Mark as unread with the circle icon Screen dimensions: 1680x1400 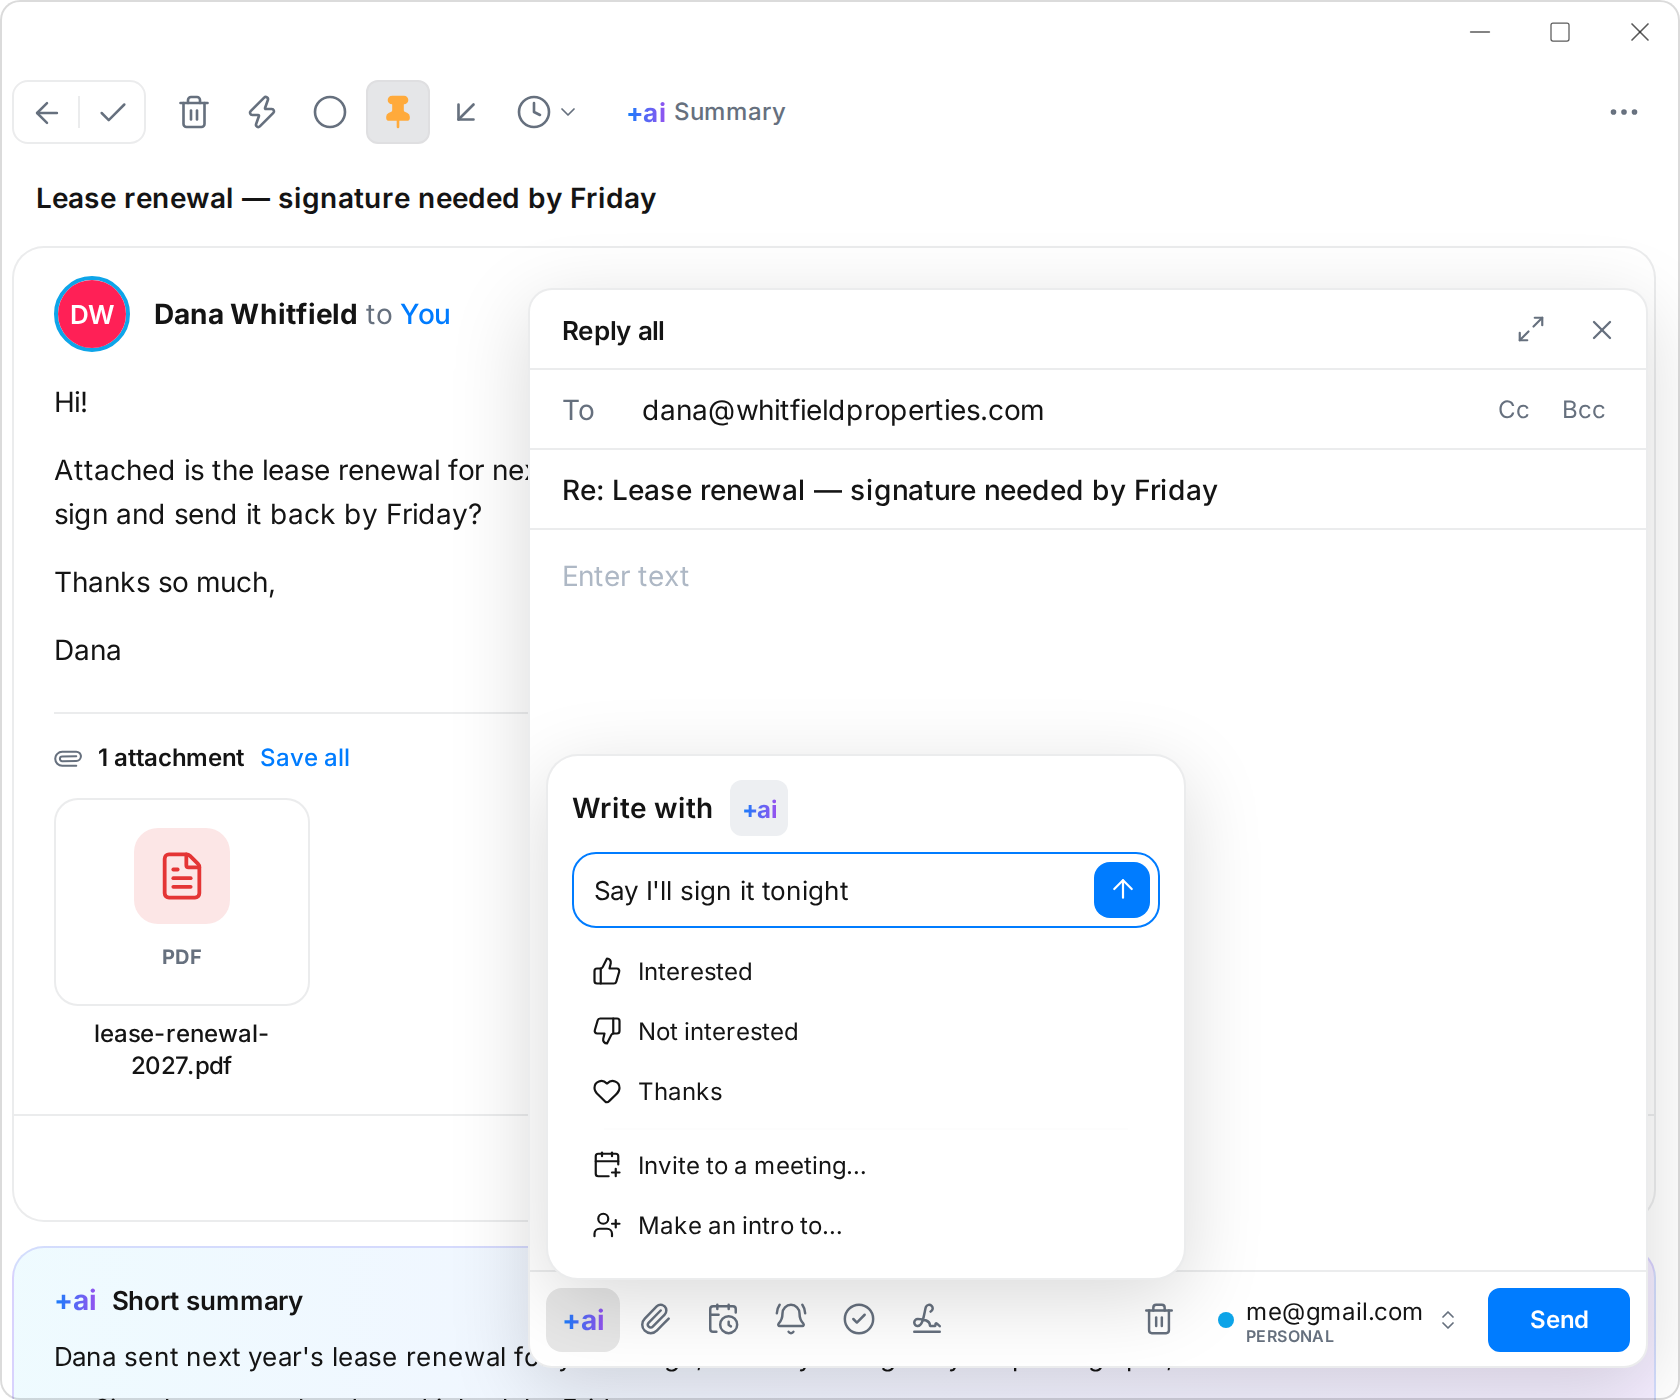(x=330, y=112)
